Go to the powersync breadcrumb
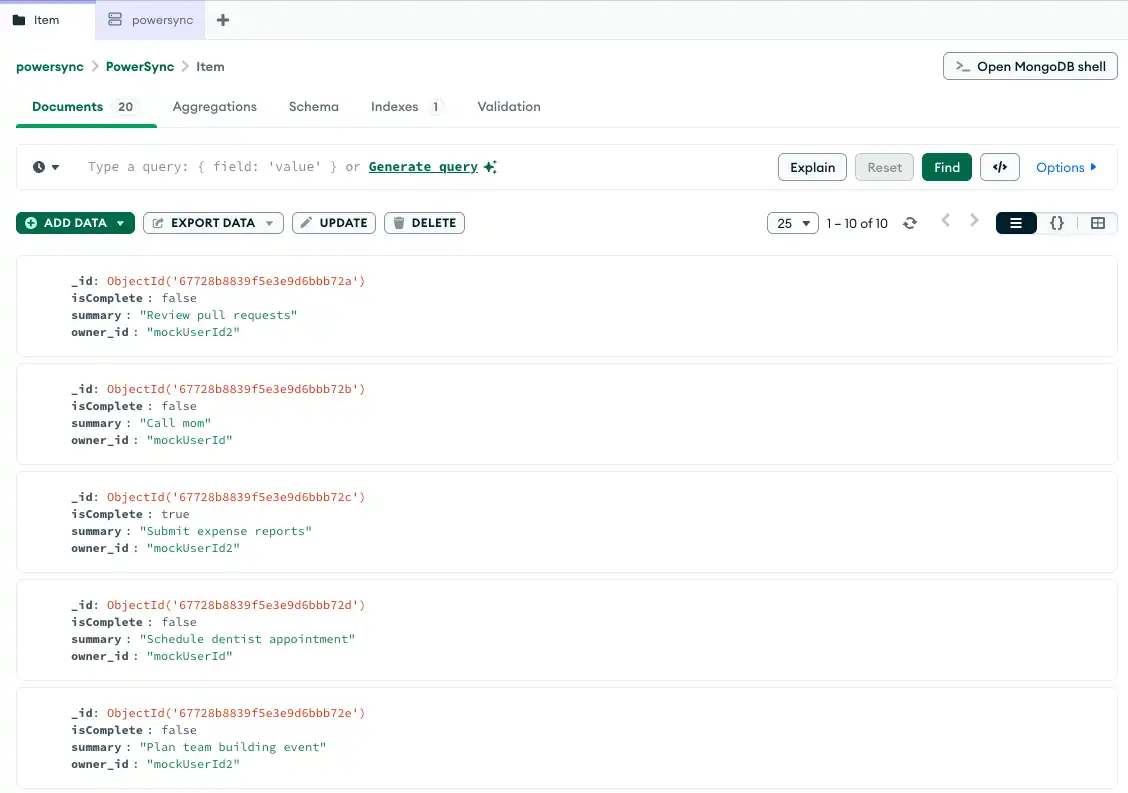The width and height of the screenshot is (1128, 793). tap(49, 66)
